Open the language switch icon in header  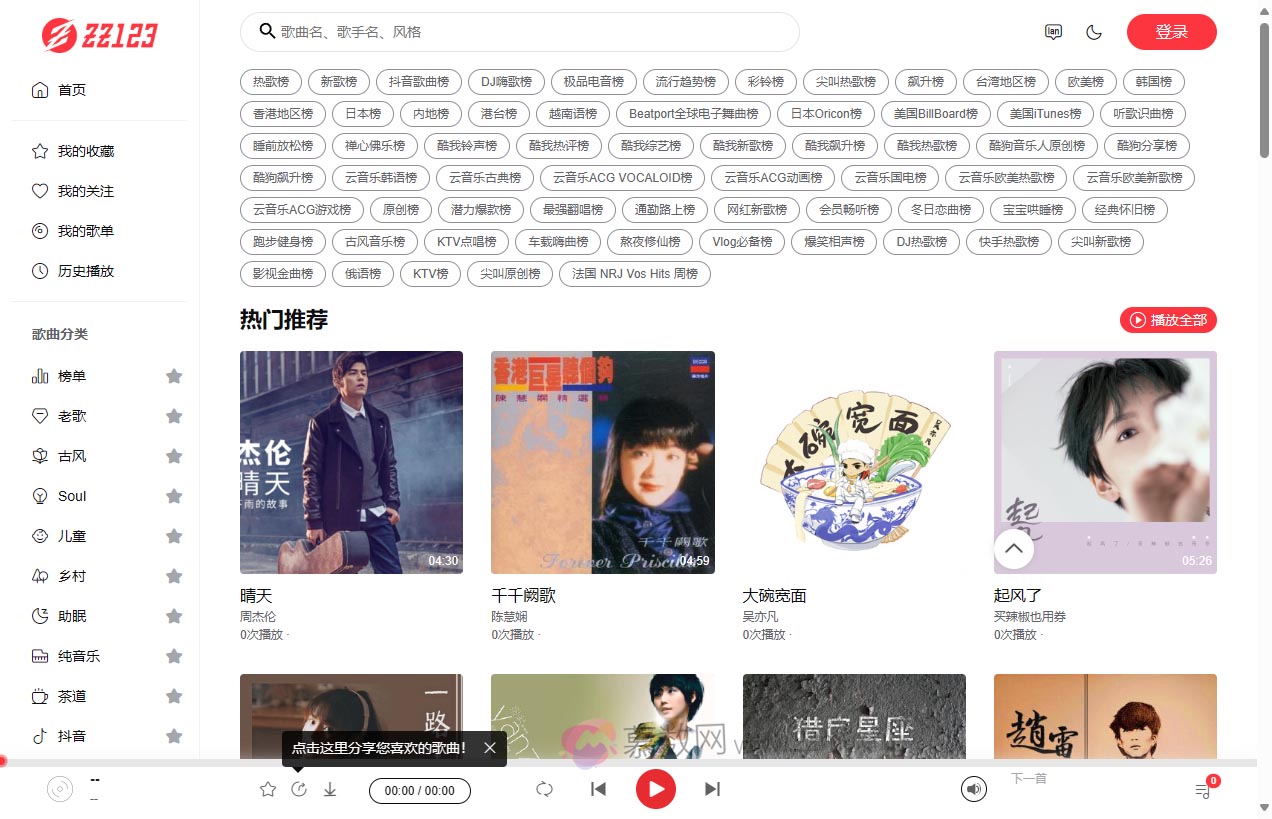[1053, 32]
